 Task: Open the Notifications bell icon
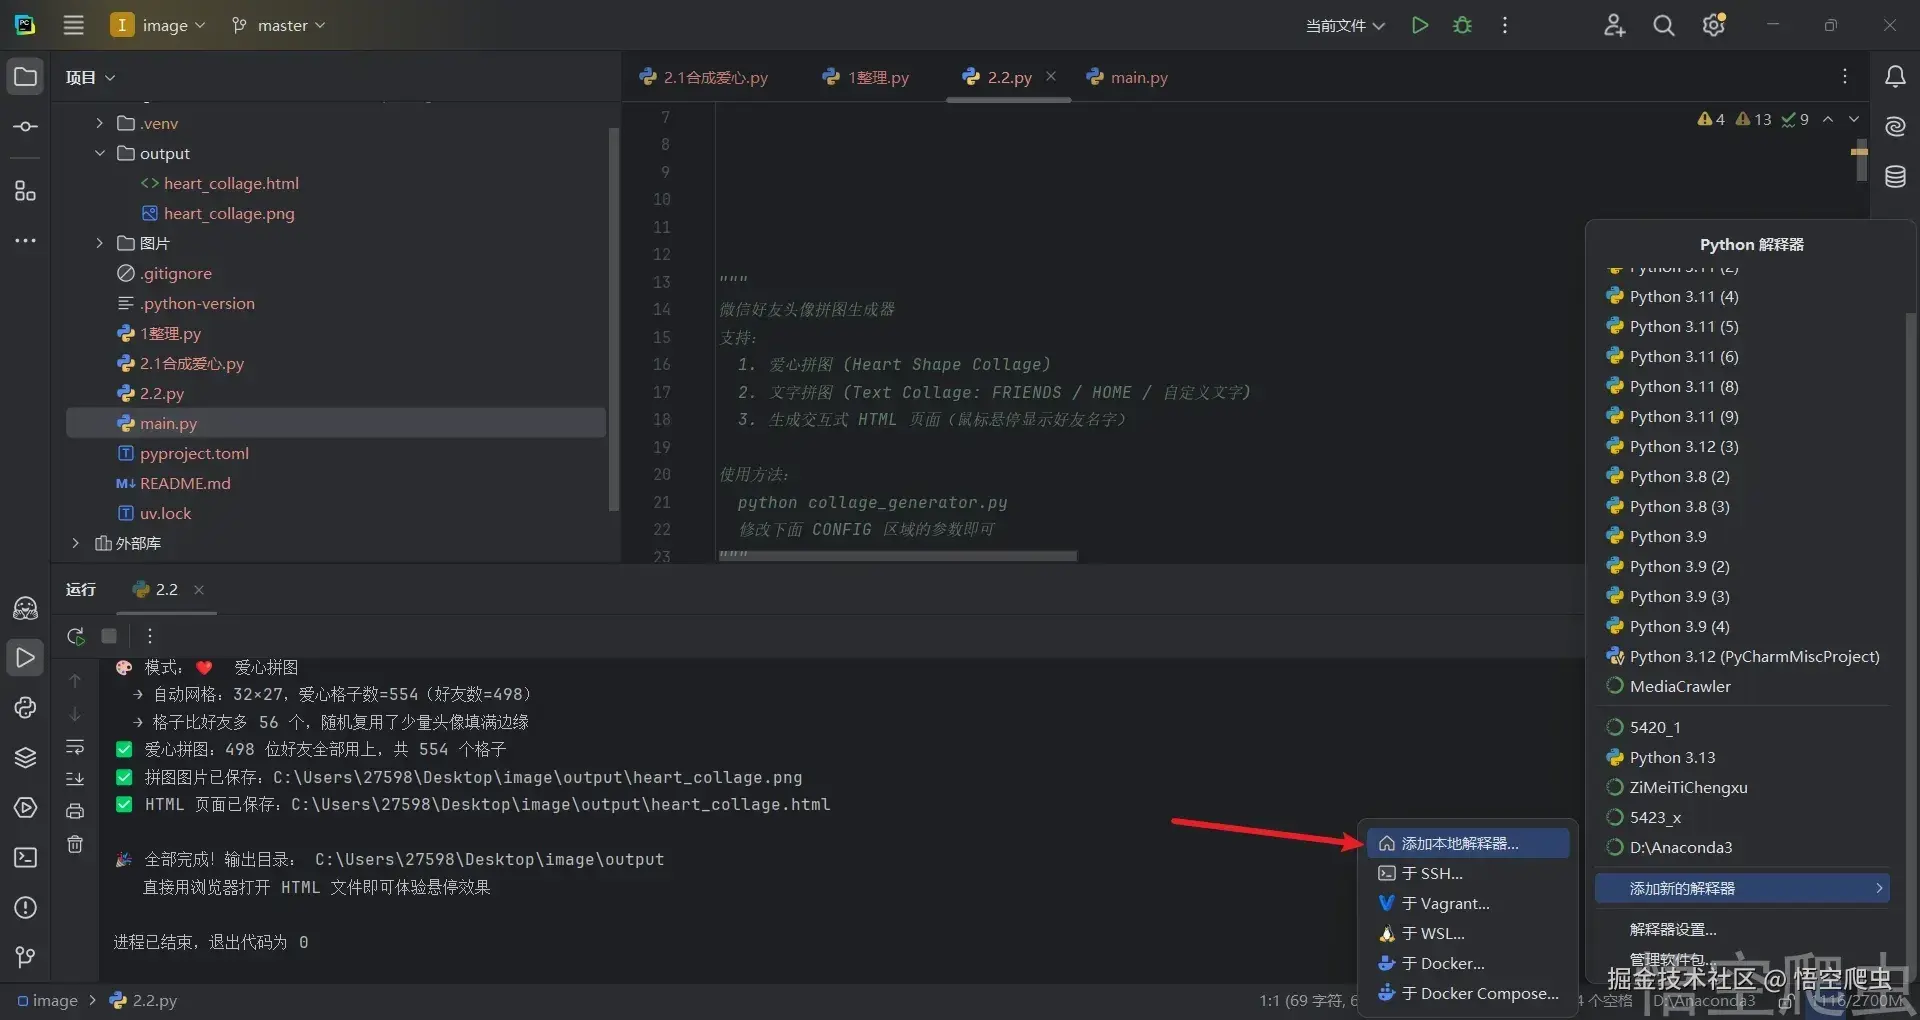[x=1894, y=77]
